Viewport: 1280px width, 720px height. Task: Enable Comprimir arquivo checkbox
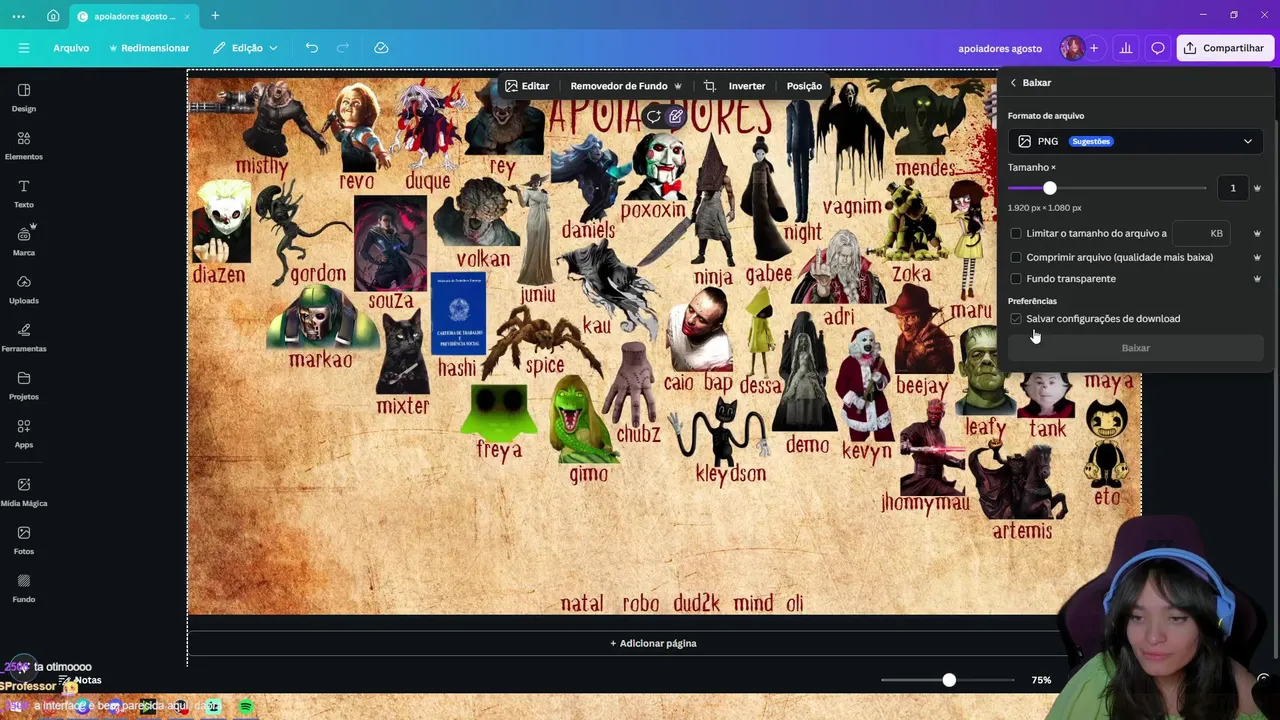(1016, 257)
